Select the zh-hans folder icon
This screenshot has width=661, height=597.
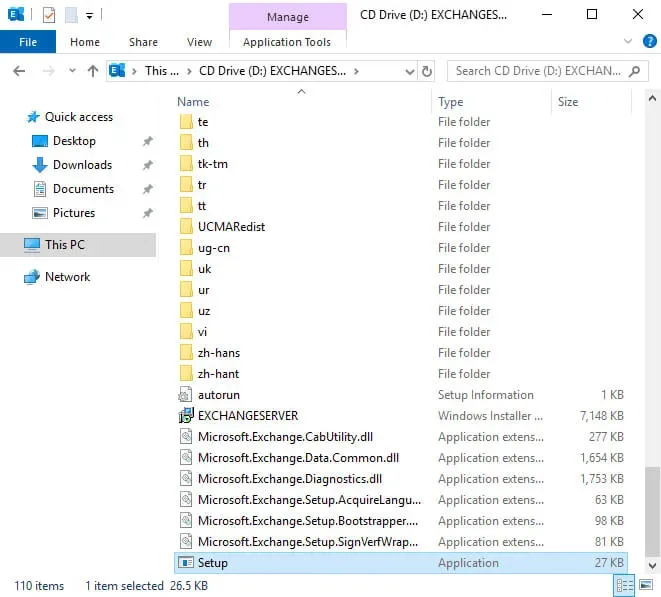click(x=186, y=353)
